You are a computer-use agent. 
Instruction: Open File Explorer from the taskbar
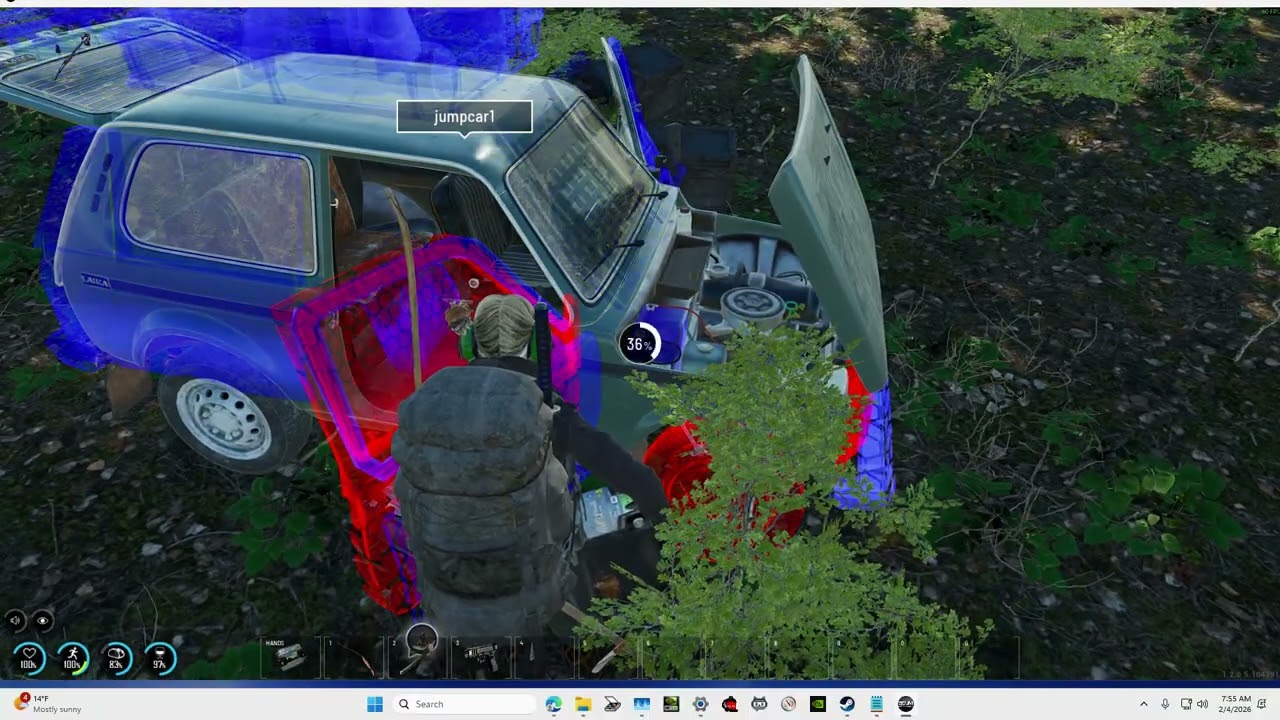583,704
